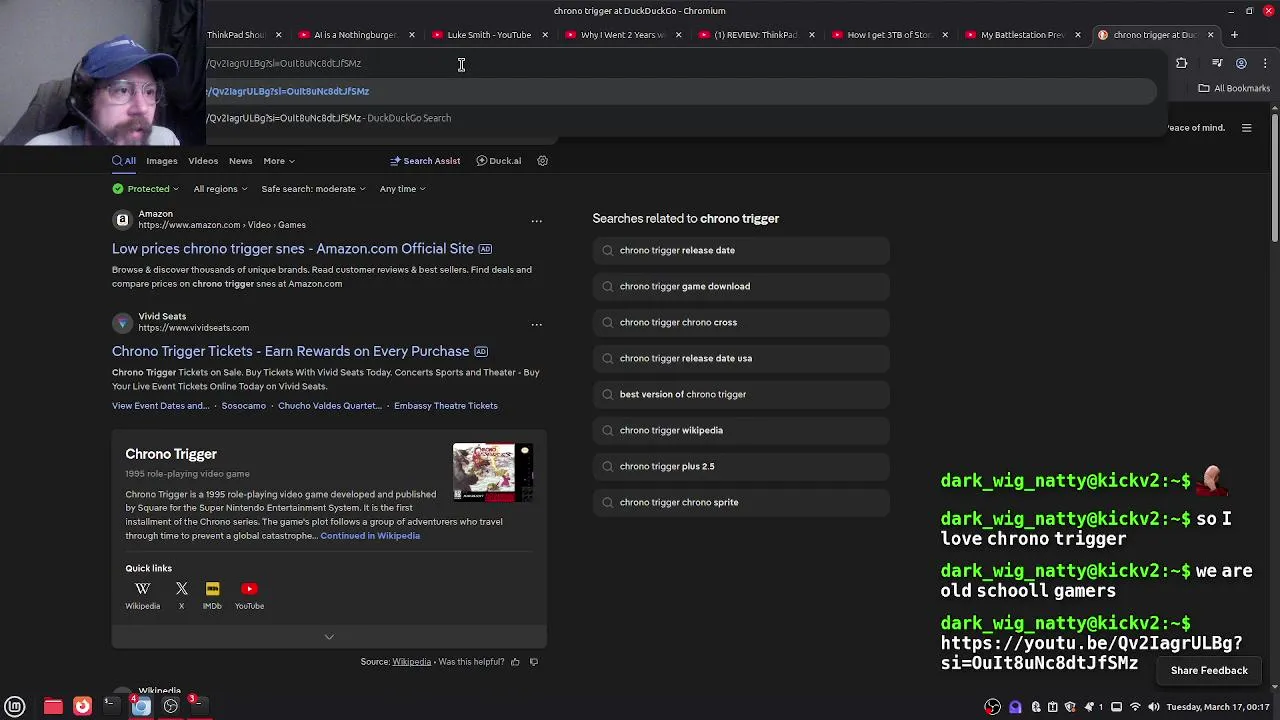Give thumbs down feedback on Wikipedia source

coord(533,662)
